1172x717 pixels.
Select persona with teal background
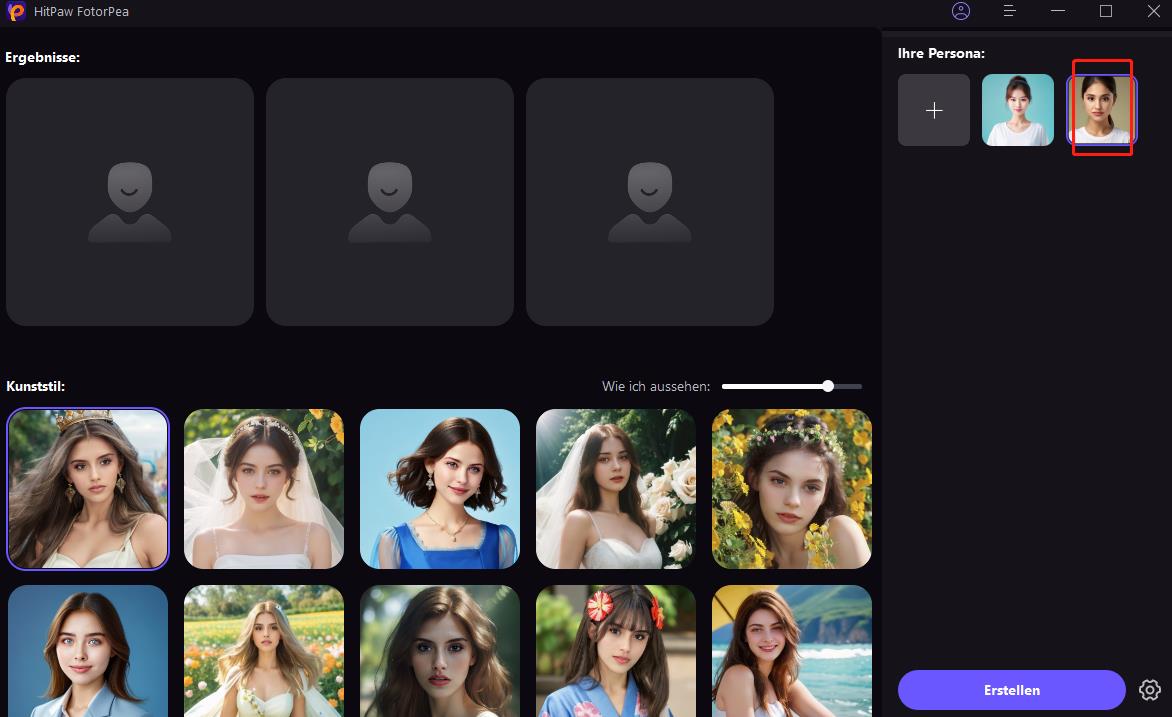pos(1018,110)
